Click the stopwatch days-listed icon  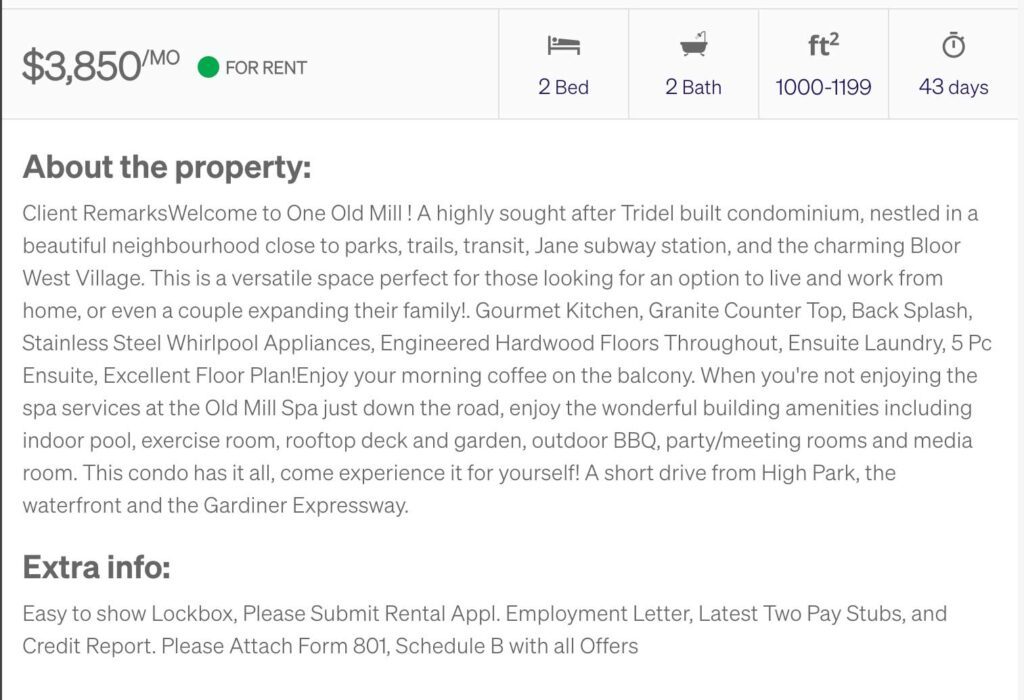click(x=954, y=45)
